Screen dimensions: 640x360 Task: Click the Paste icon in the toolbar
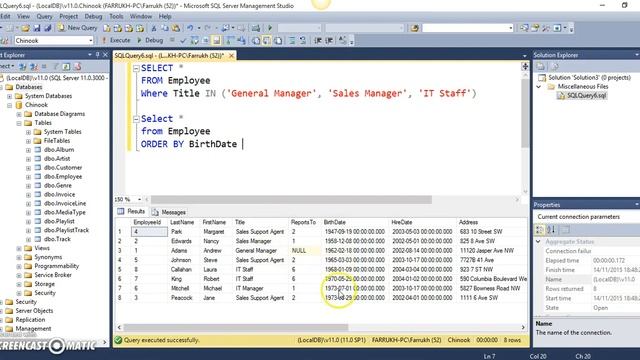coord(176,28)
